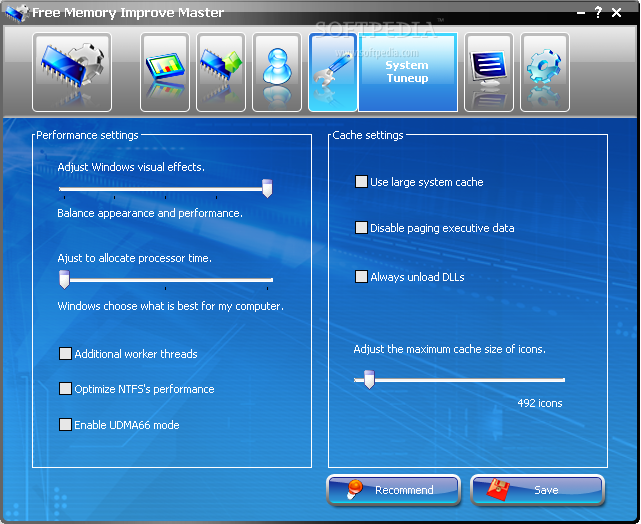Click 'Adjust the maximum cache size of icons.' label

coord(449,349)
